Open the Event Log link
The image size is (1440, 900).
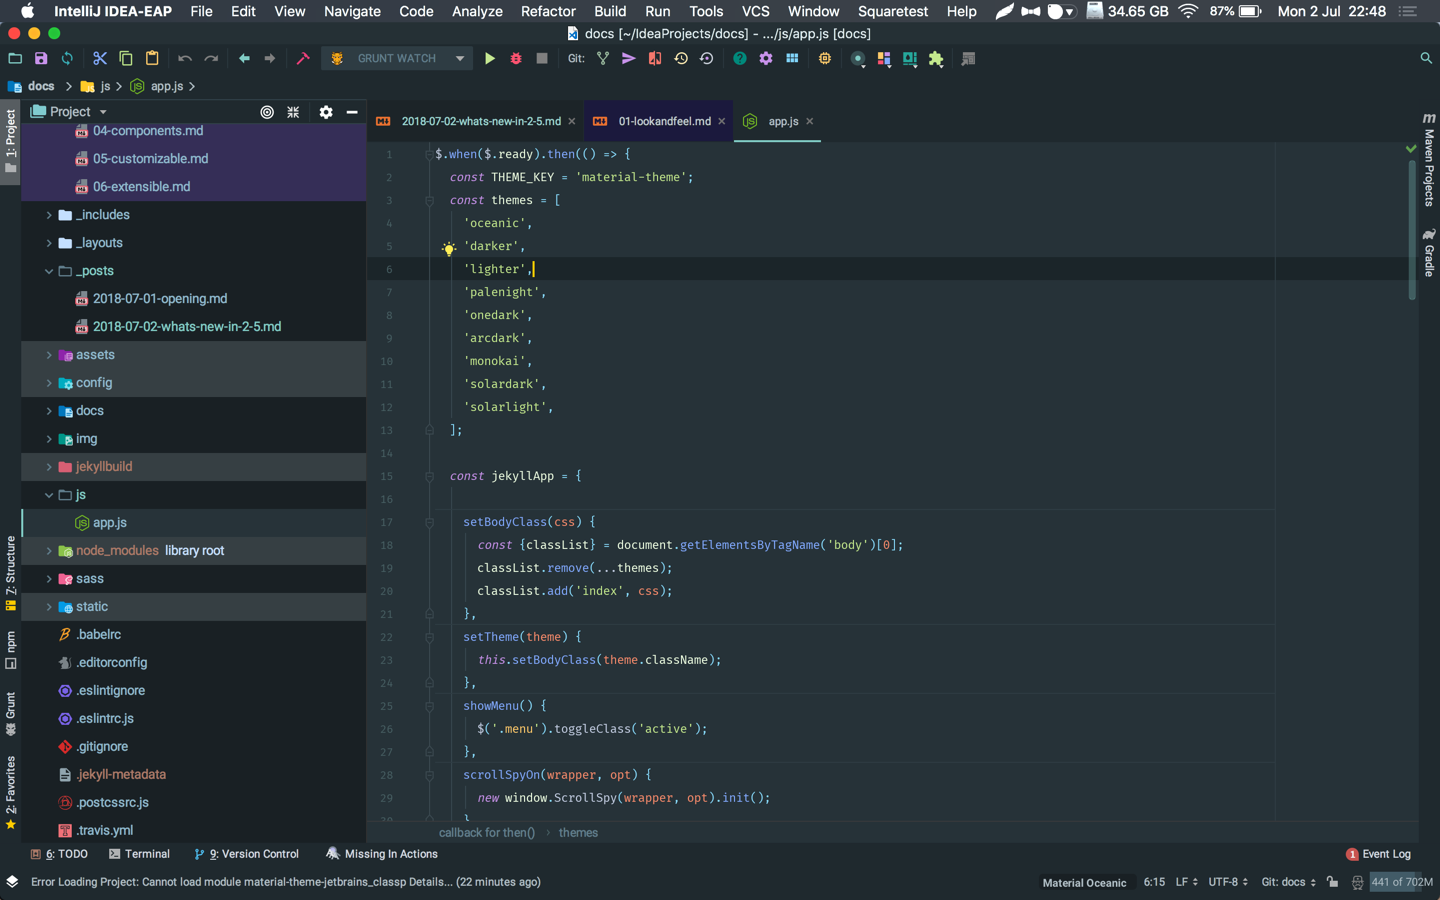1386,854
